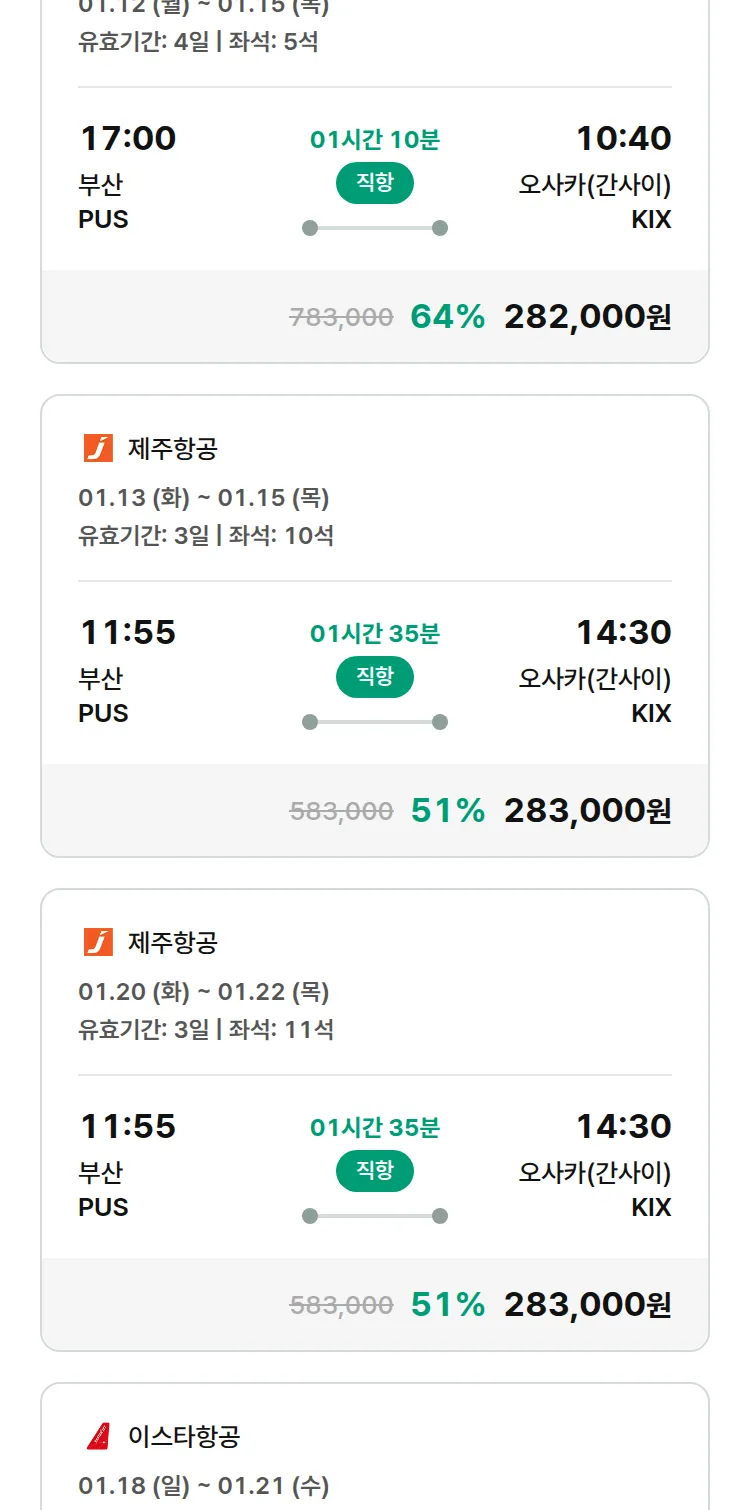Click the 17:00 Busan departure time
The height and width of the screenshot is (1510, 750).
(128, 138)
